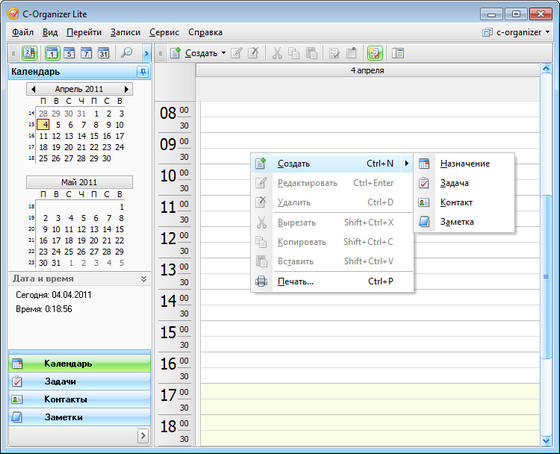This screenshot has height=454, width=560.
Task: Switch to the 31-day month view icon
Action: tap(104, 54)
